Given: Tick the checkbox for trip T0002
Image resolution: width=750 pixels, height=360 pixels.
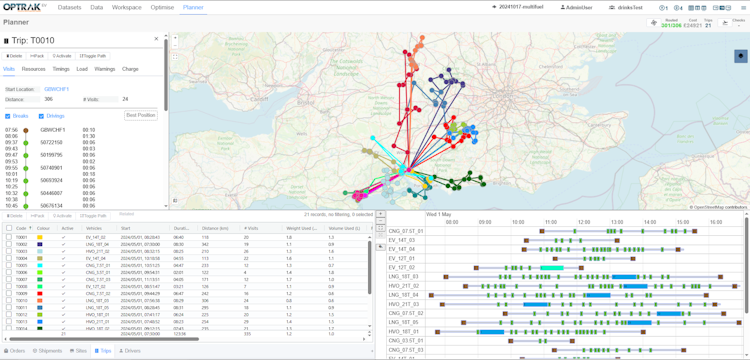Looking at the screenshot, I should pos(9,244).
